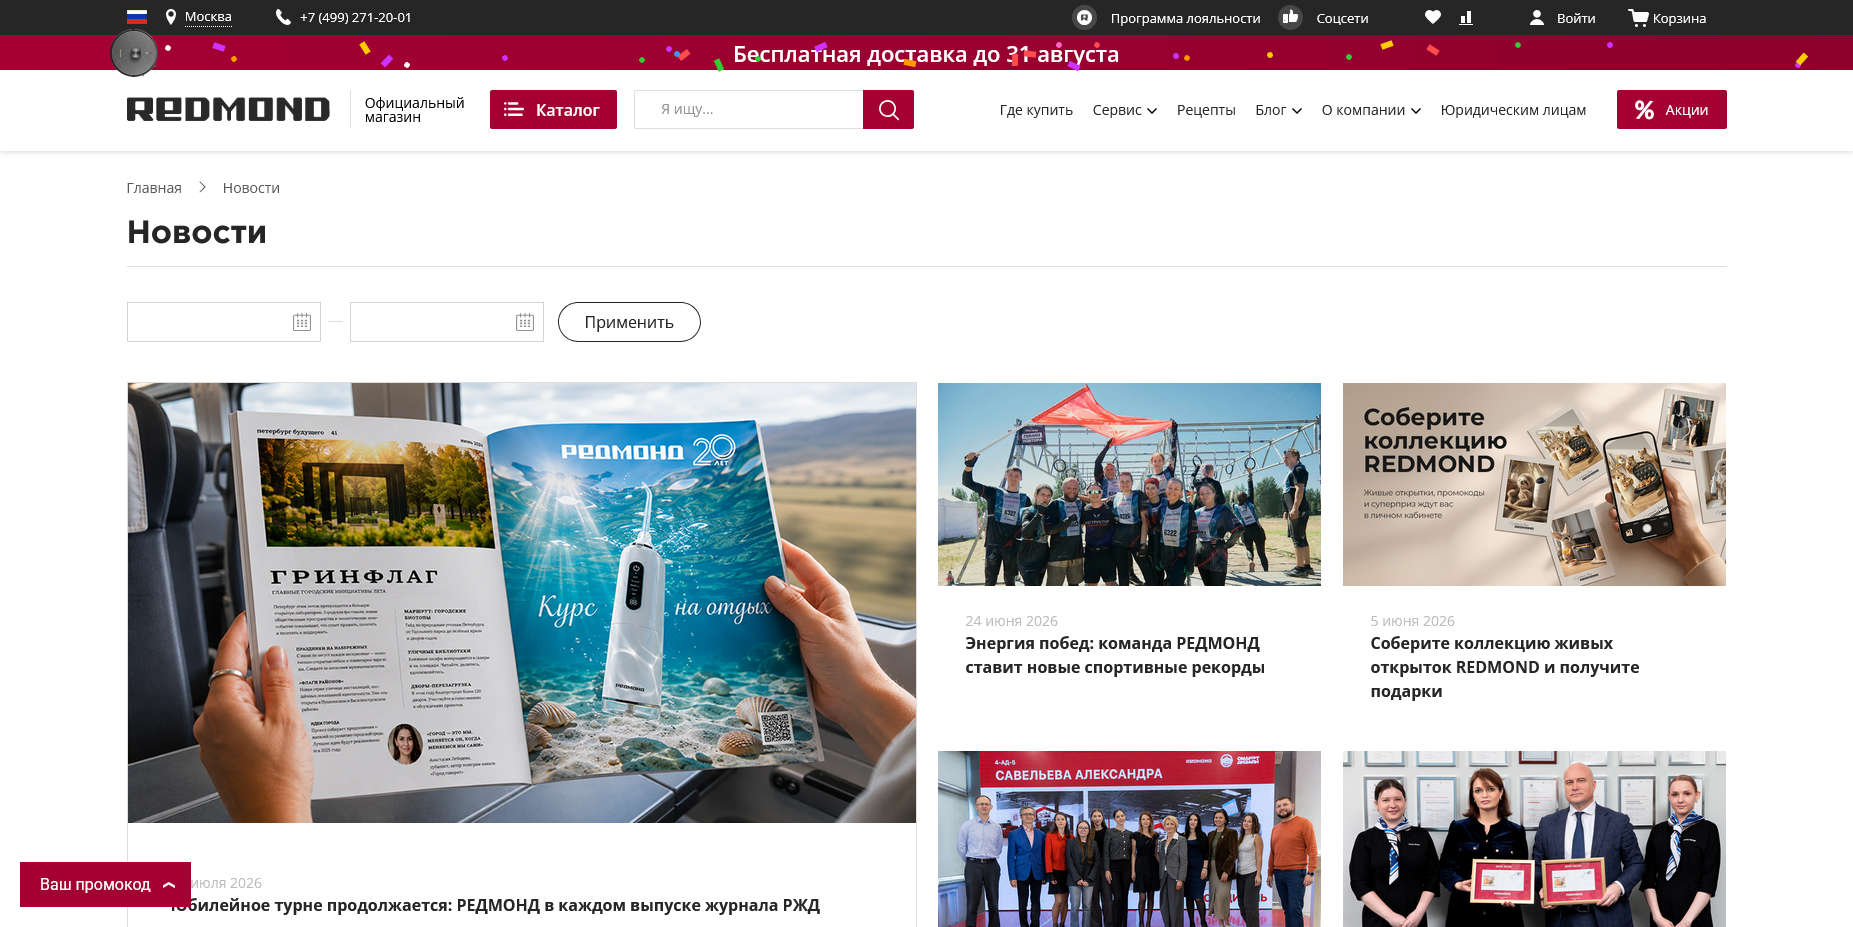The height and width of the screenshot is (927, 1853).
Task: Open the Корзина shopping cart
Action: pyautogui.click(x=1667, y=18)
